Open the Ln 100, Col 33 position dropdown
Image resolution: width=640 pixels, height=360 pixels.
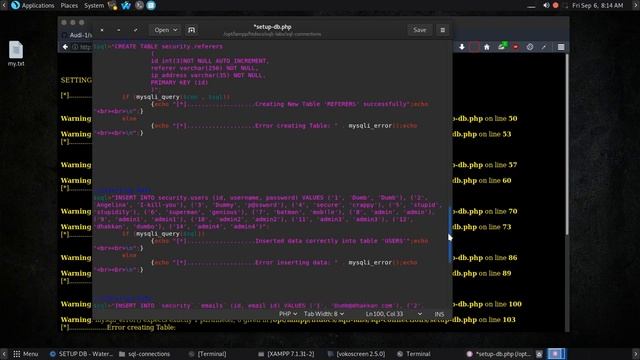(393, 314)
